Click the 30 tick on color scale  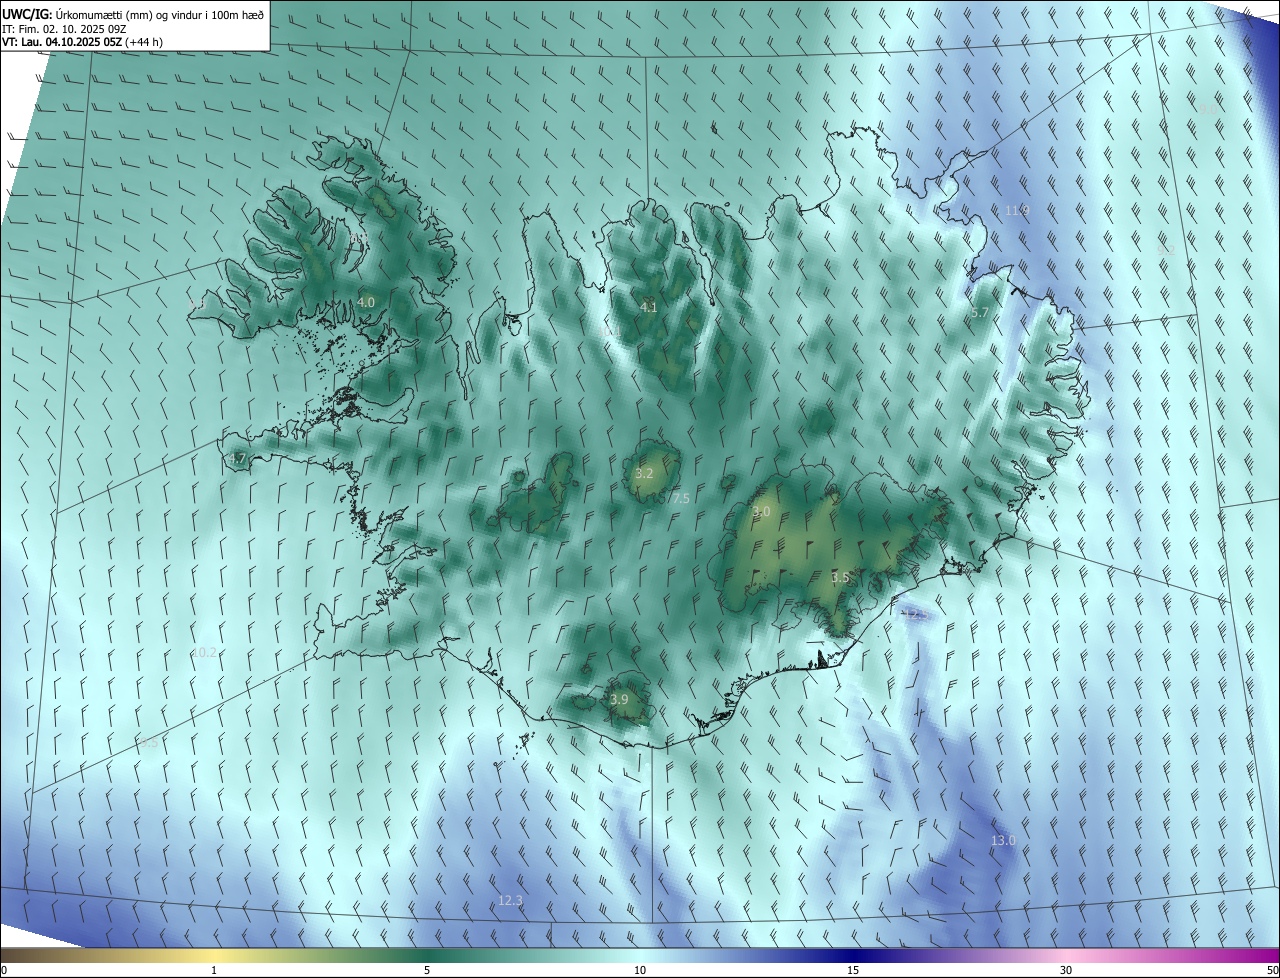pyautogui.click(x=1066, y=971)
